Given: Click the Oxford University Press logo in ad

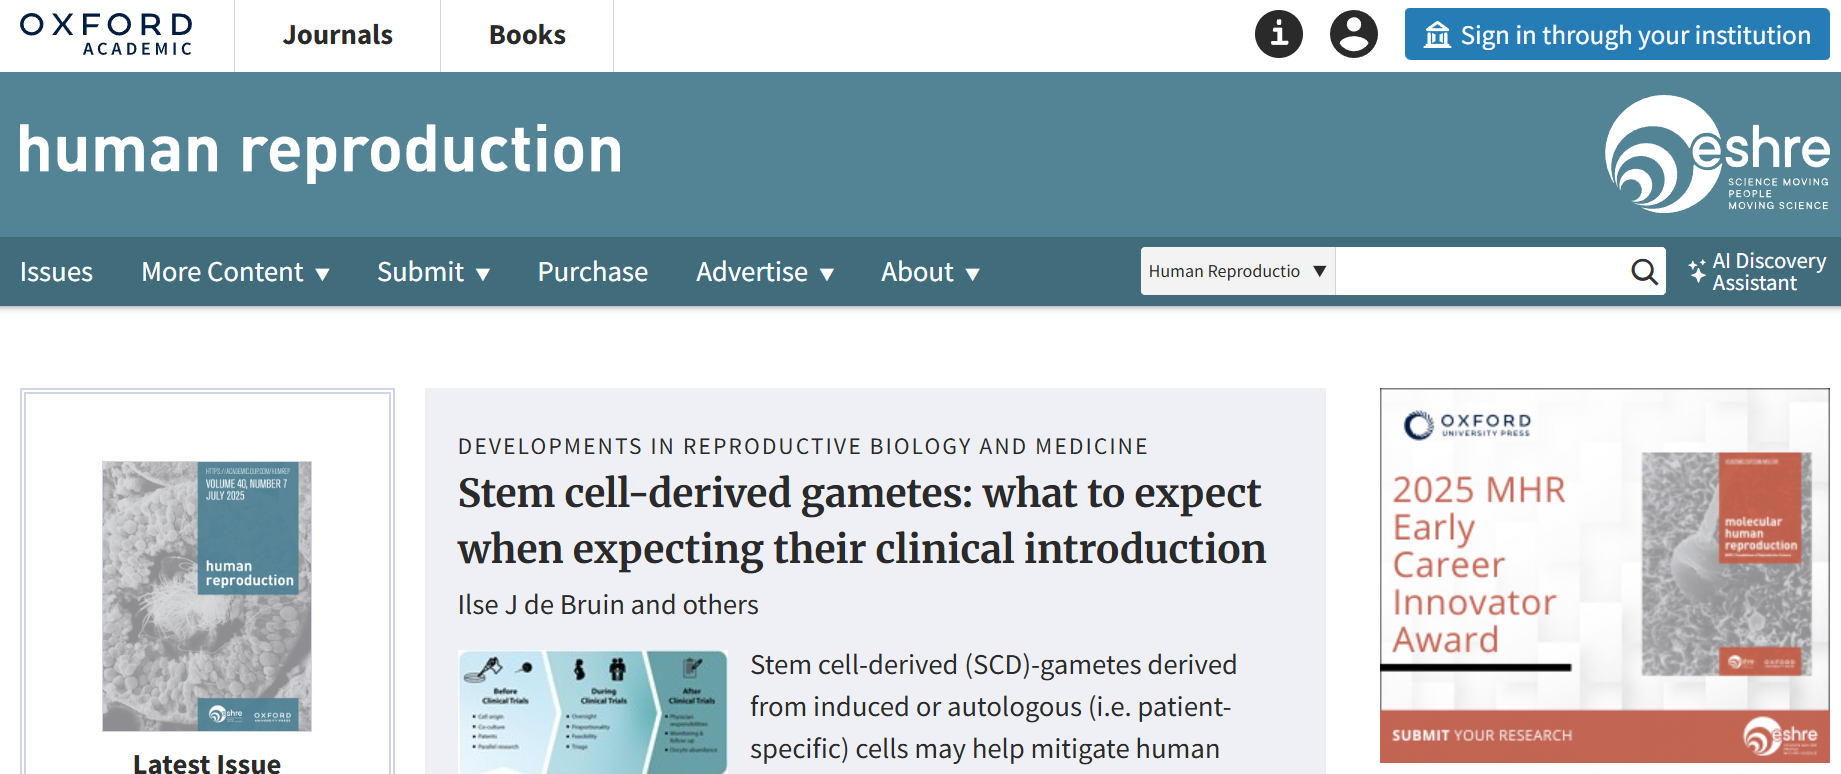Looking at the screenshot, I should (x=1468, y=425).
